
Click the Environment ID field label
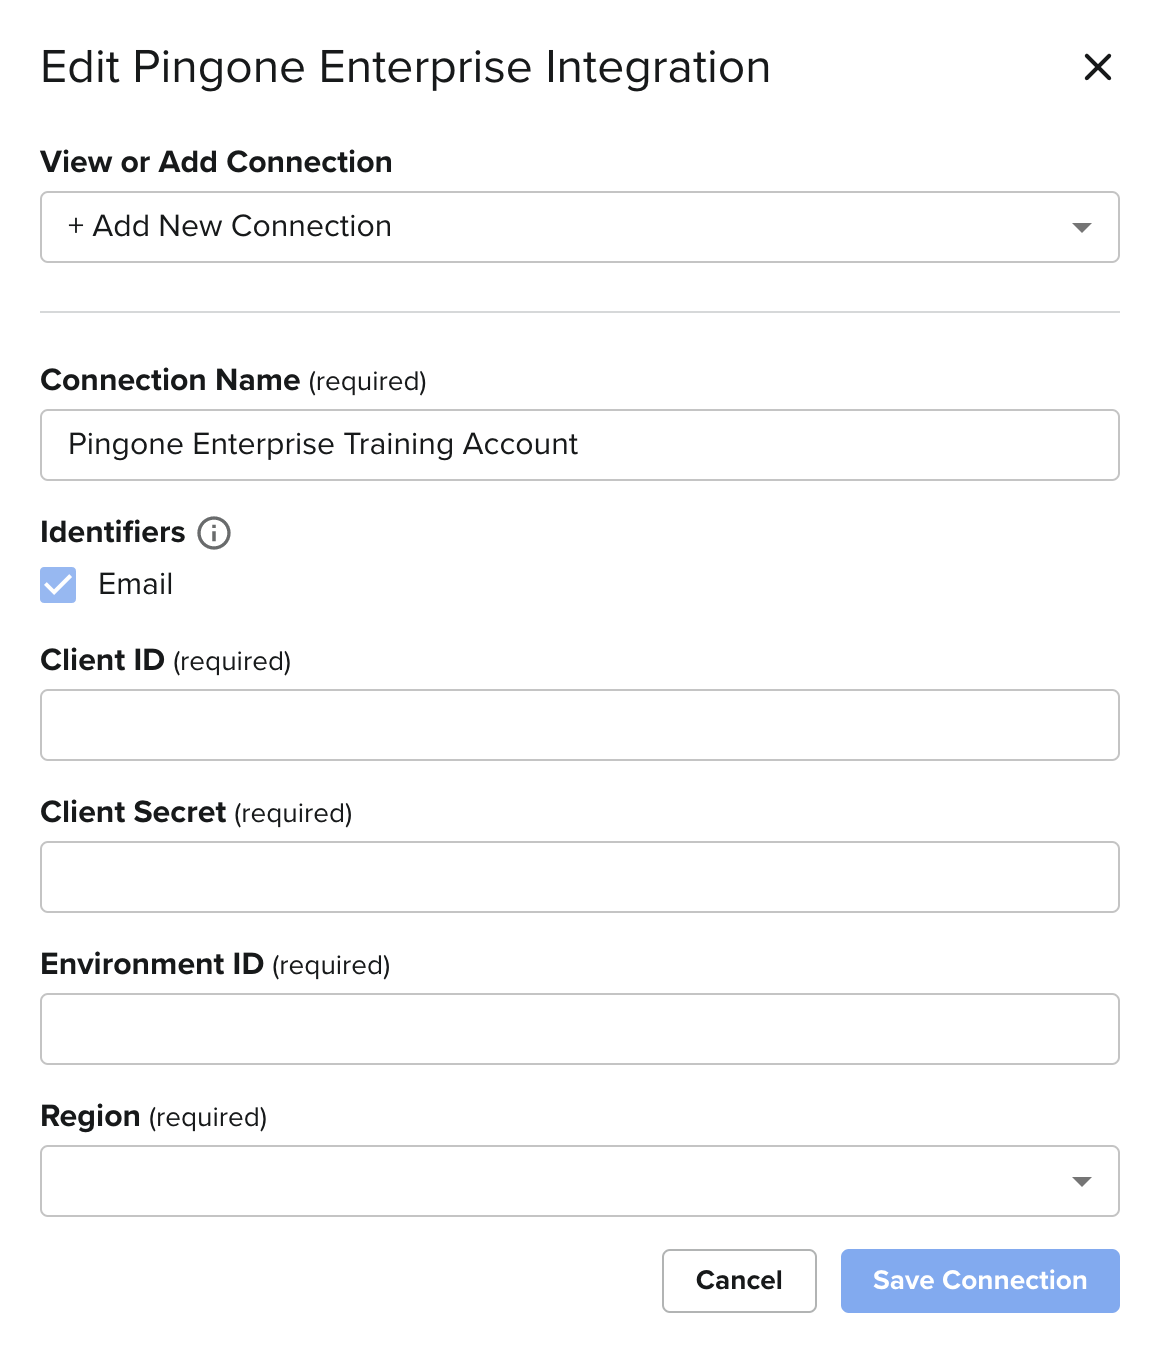[x=152, y=964]
